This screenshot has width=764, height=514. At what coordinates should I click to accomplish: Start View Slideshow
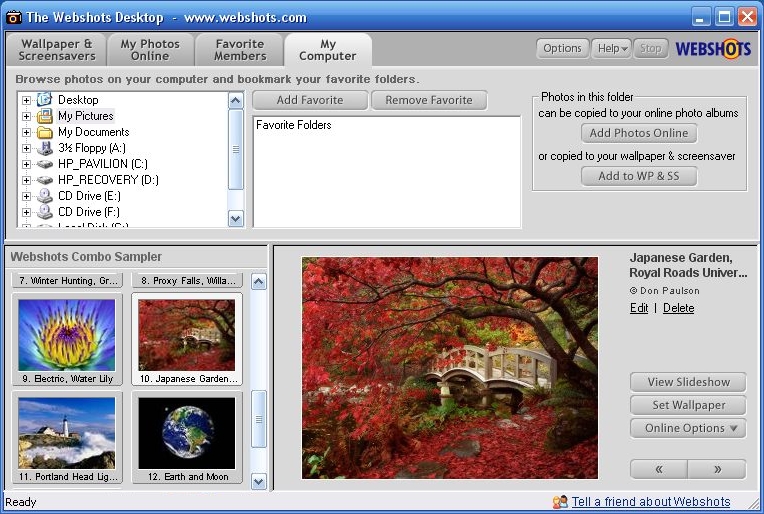688,382
